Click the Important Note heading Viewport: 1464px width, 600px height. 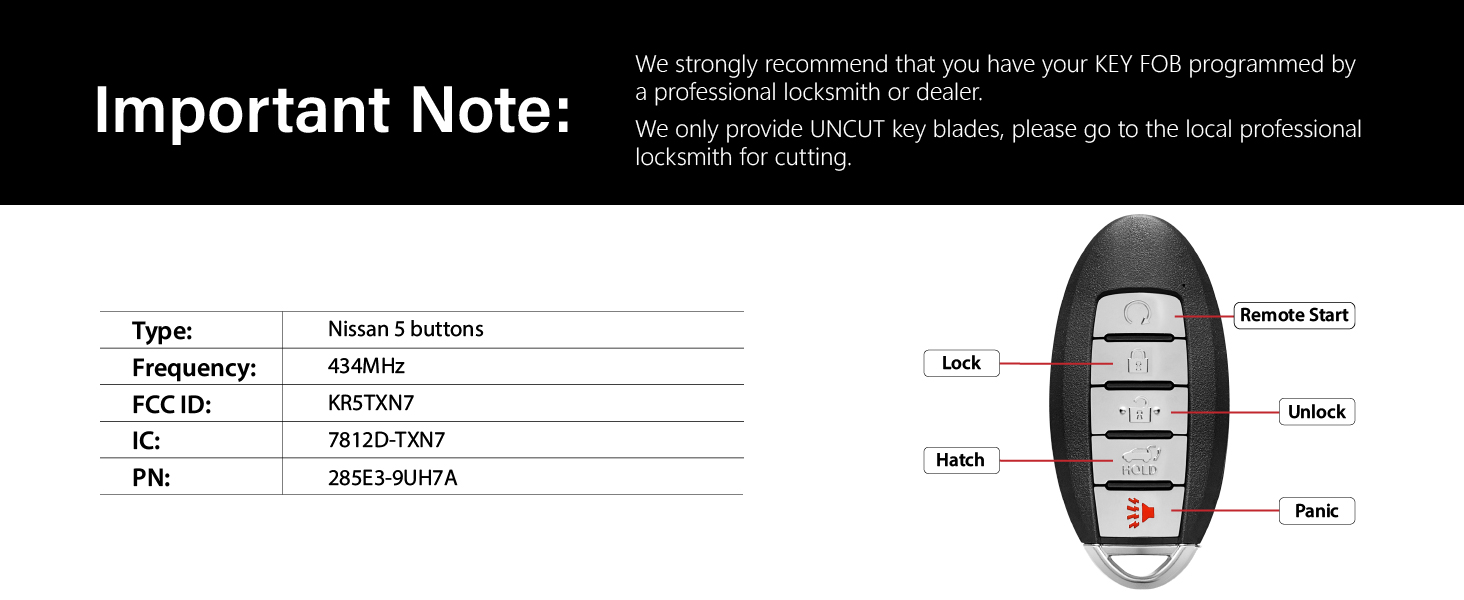[x=332, y=110]
